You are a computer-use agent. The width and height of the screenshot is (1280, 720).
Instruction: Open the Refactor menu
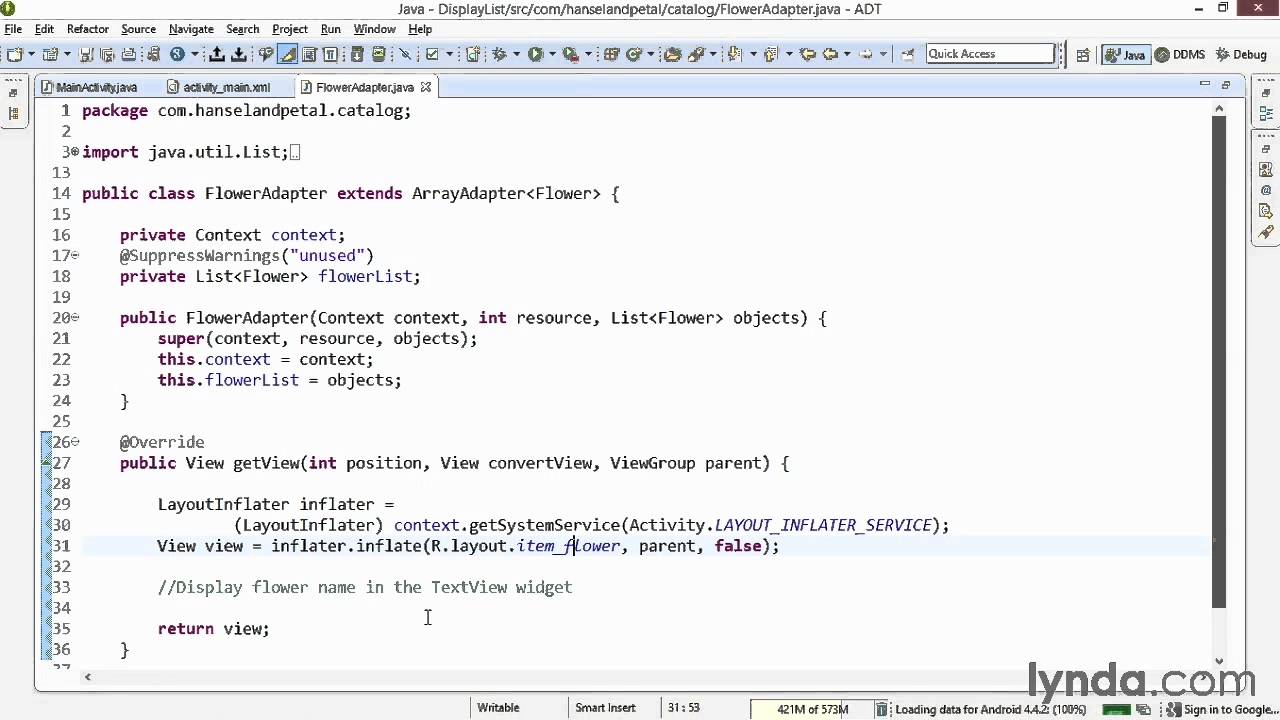[88, 29]
